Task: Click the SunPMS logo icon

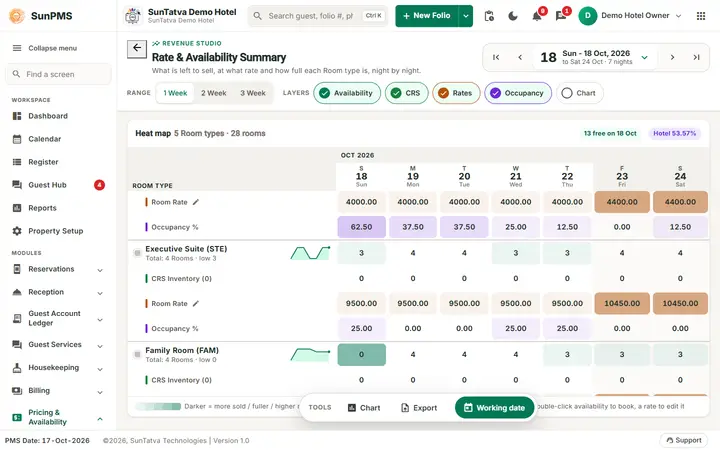Action: point(17,16)
